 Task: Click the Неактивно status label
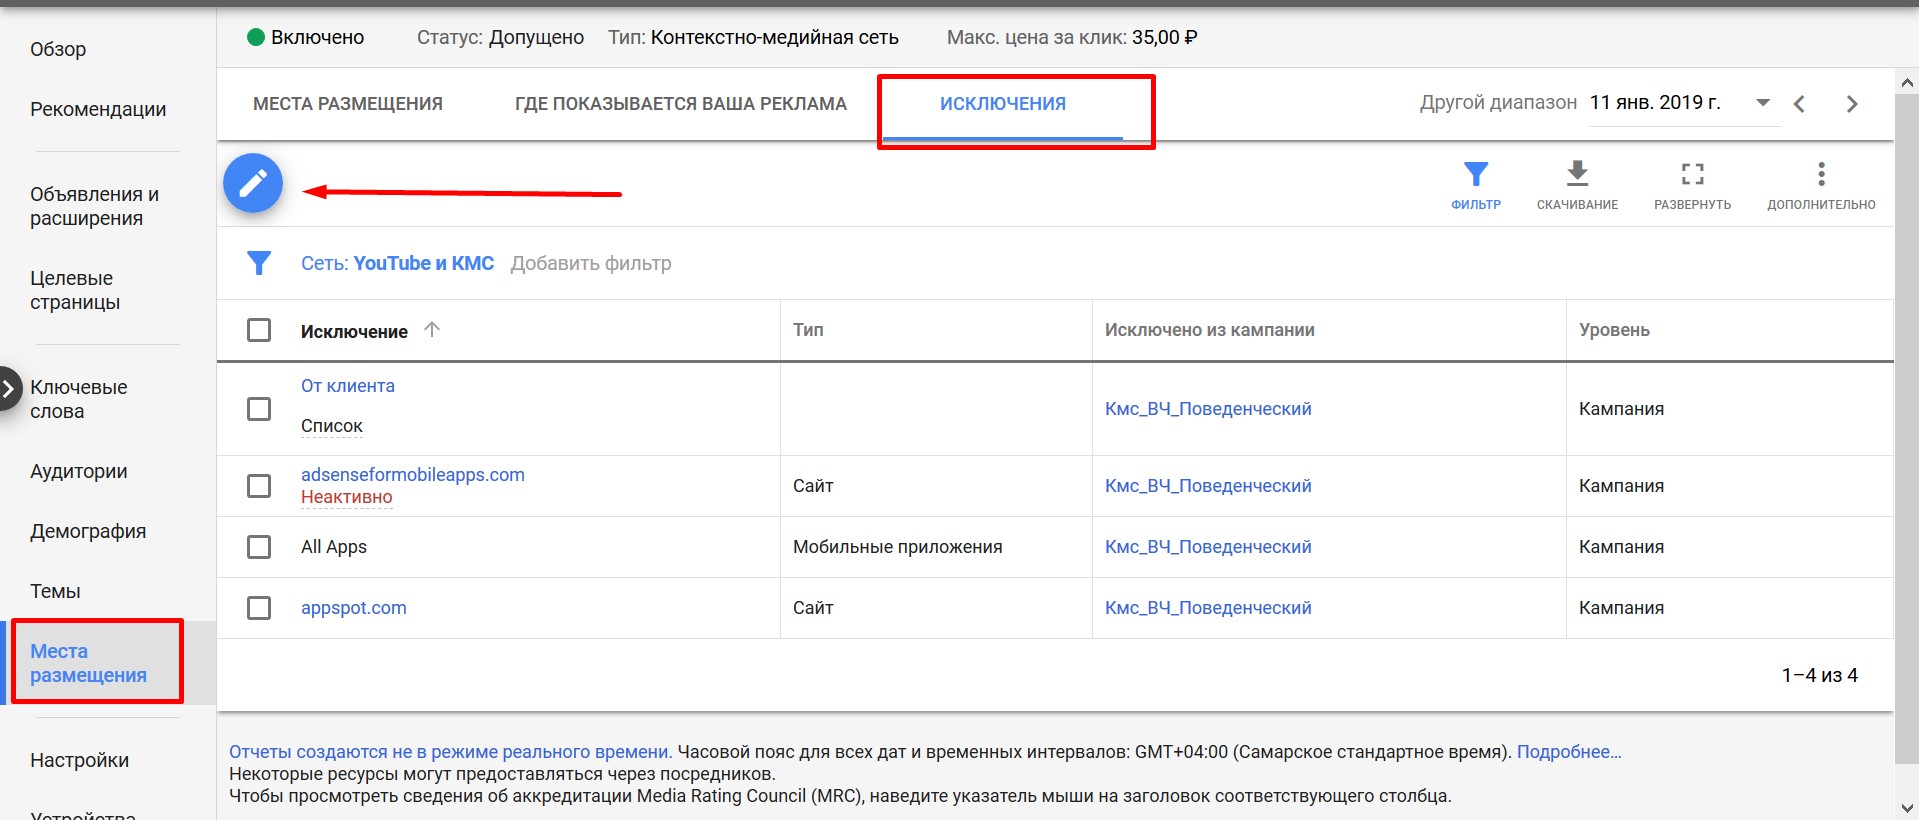[347, 497]
